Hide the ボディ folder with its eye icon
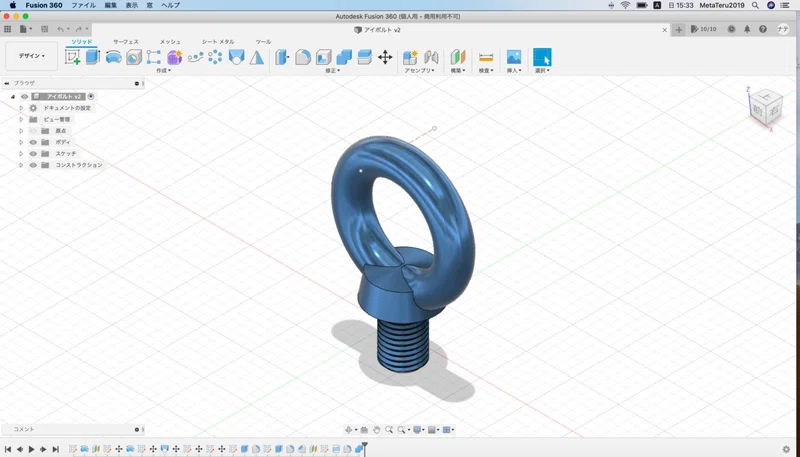 coord(33,142)
